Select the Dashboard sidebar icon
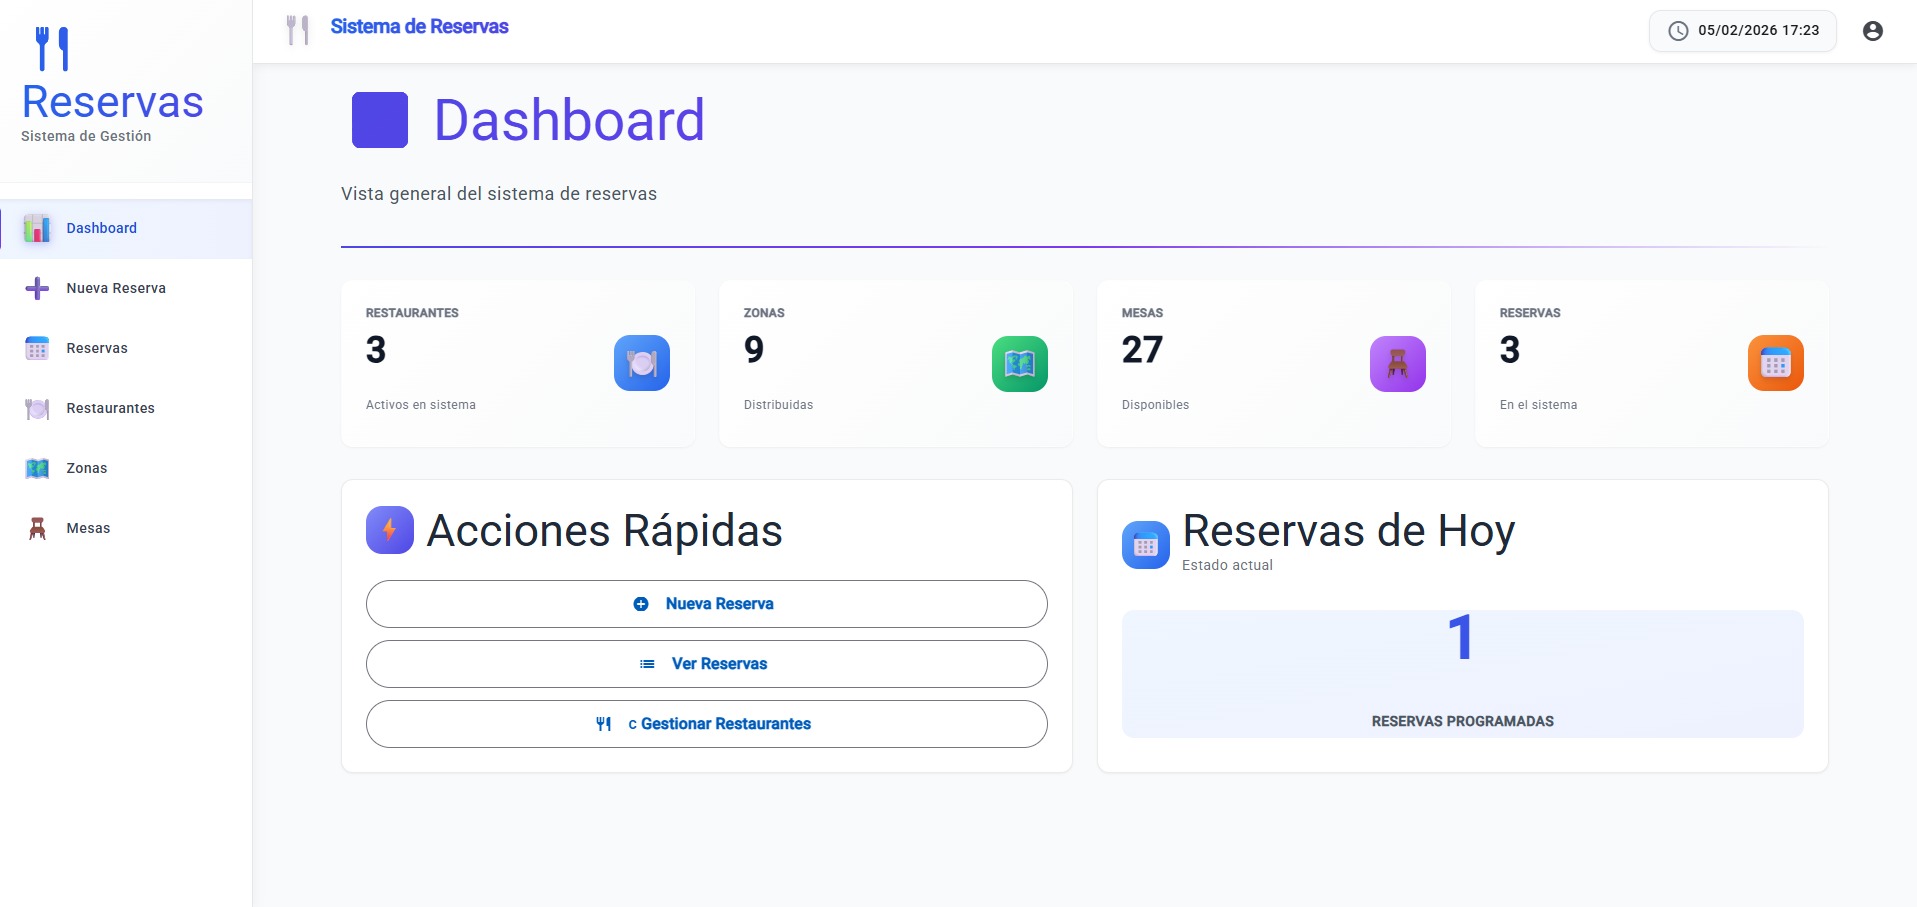Viewport: 1917px width, 907px height. [x=37, y=228]
